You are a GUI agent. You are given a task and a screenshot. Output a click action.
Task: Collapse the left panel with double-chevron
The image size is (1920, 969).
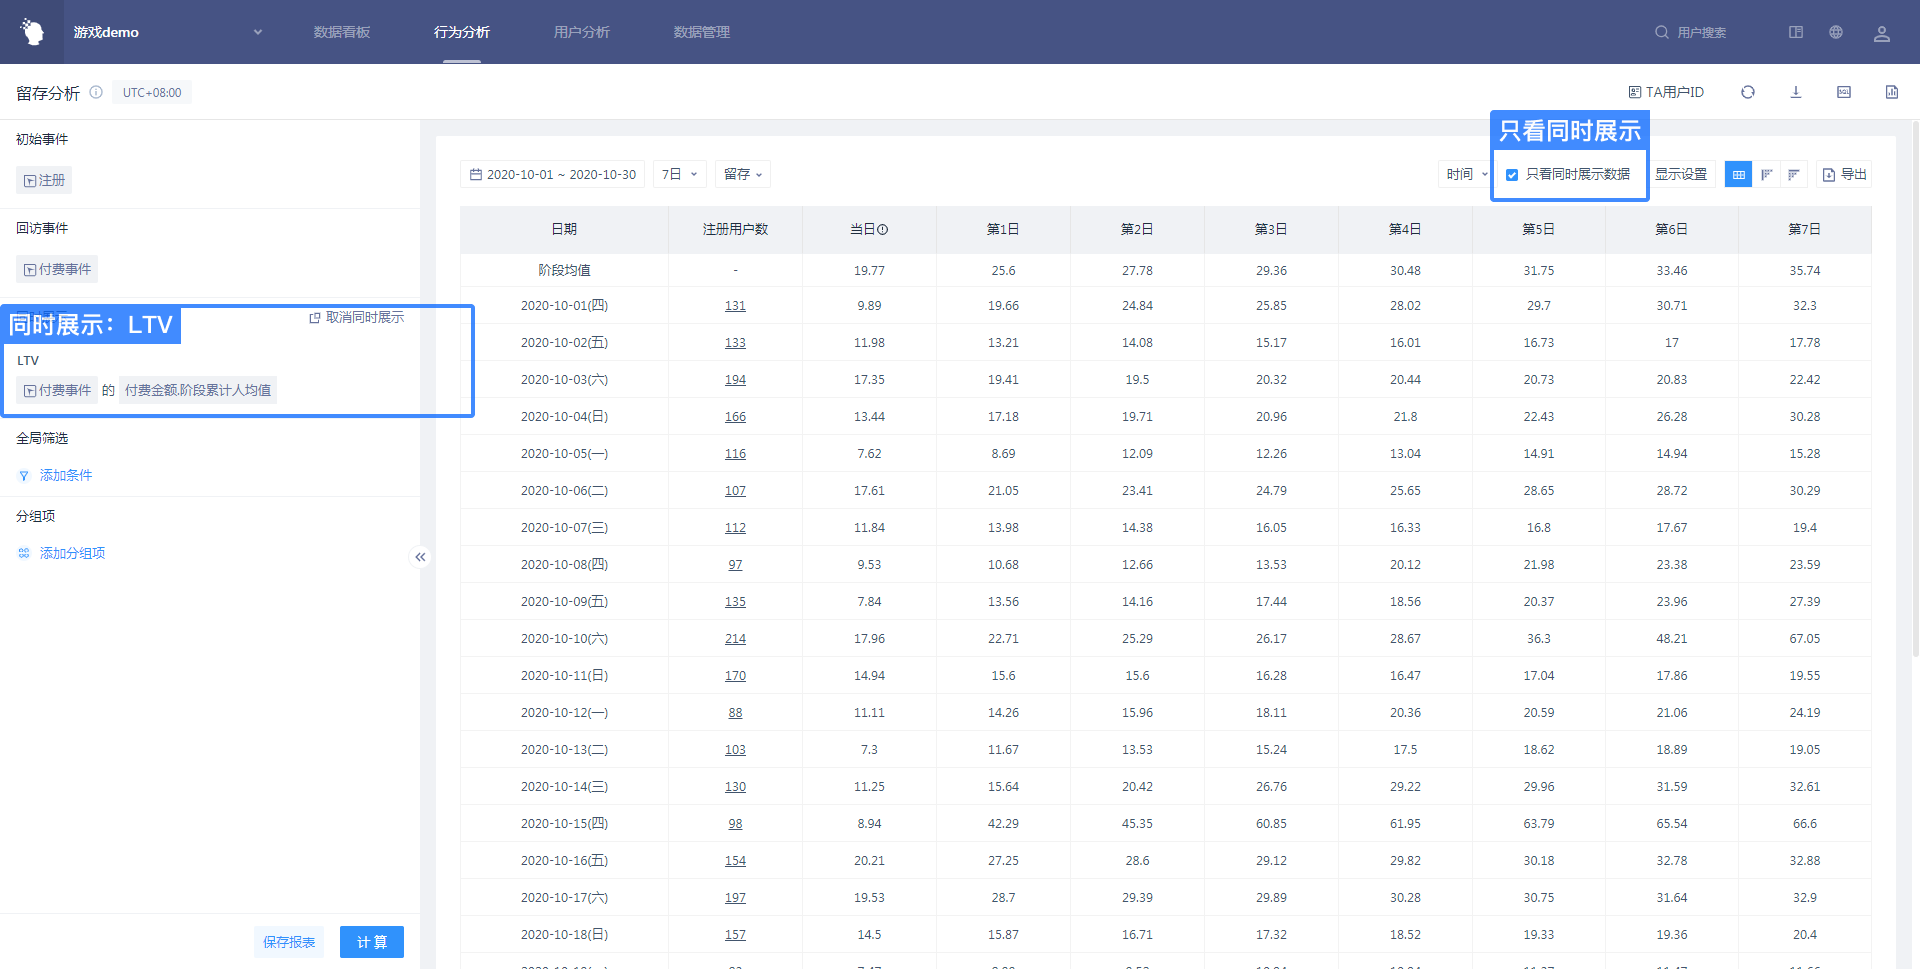click(x=420, y=557)
